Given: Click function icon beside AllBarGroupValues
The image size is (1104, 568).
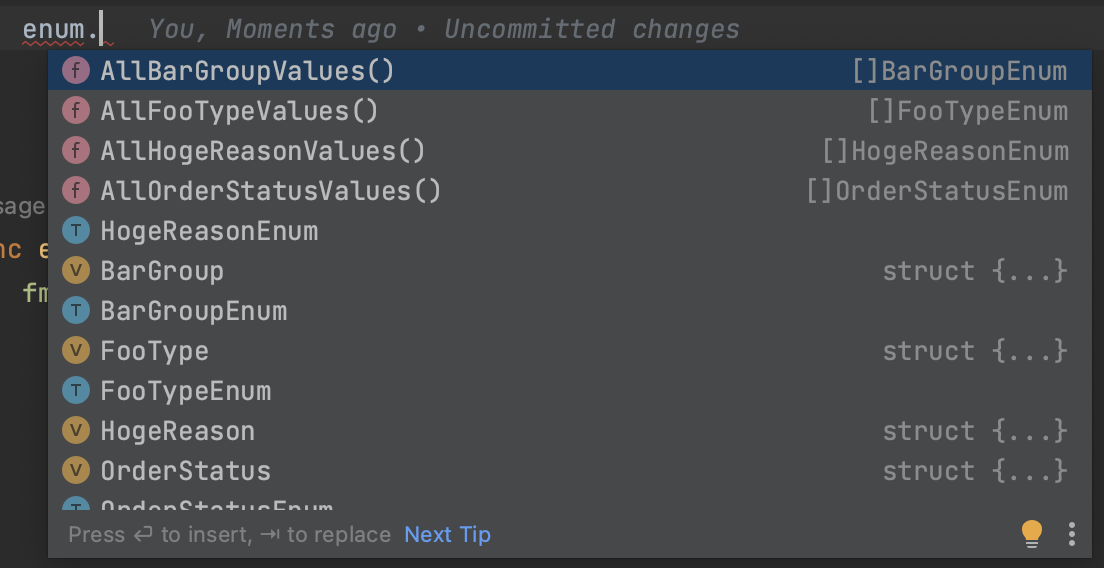Looking at the screenshot, I should [x=76, y=71].
